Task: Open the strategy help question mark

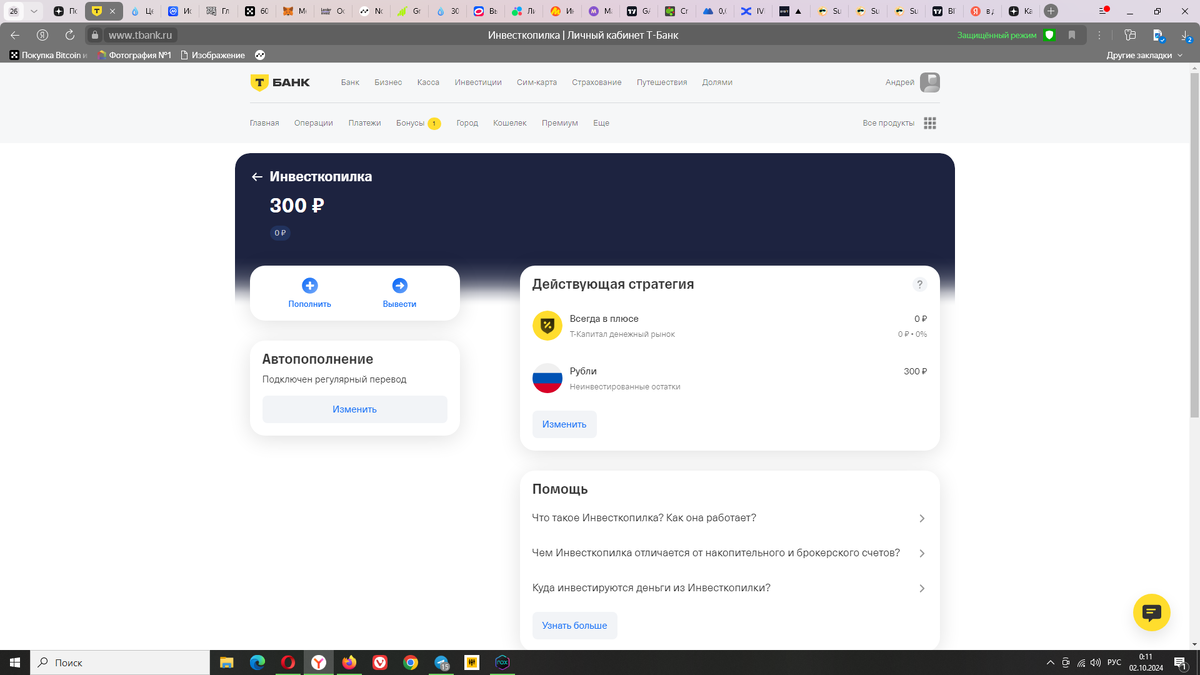Action: pyautogui.click(x=920, y=284)
